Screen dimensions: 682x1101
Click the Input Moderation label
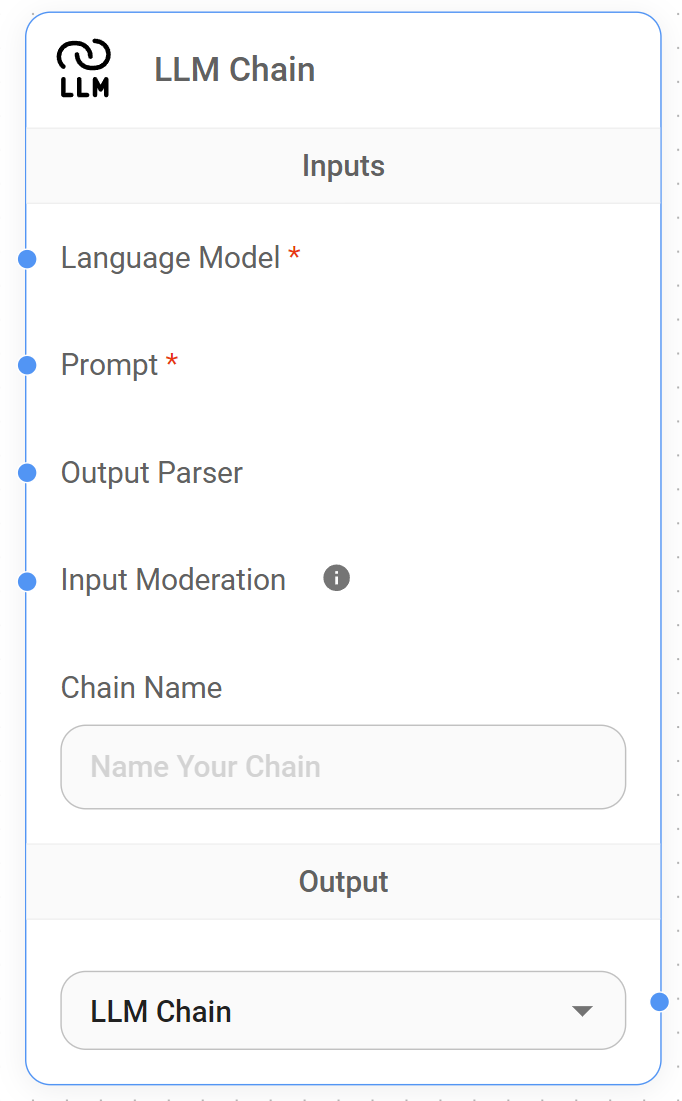tap(173, 579)
